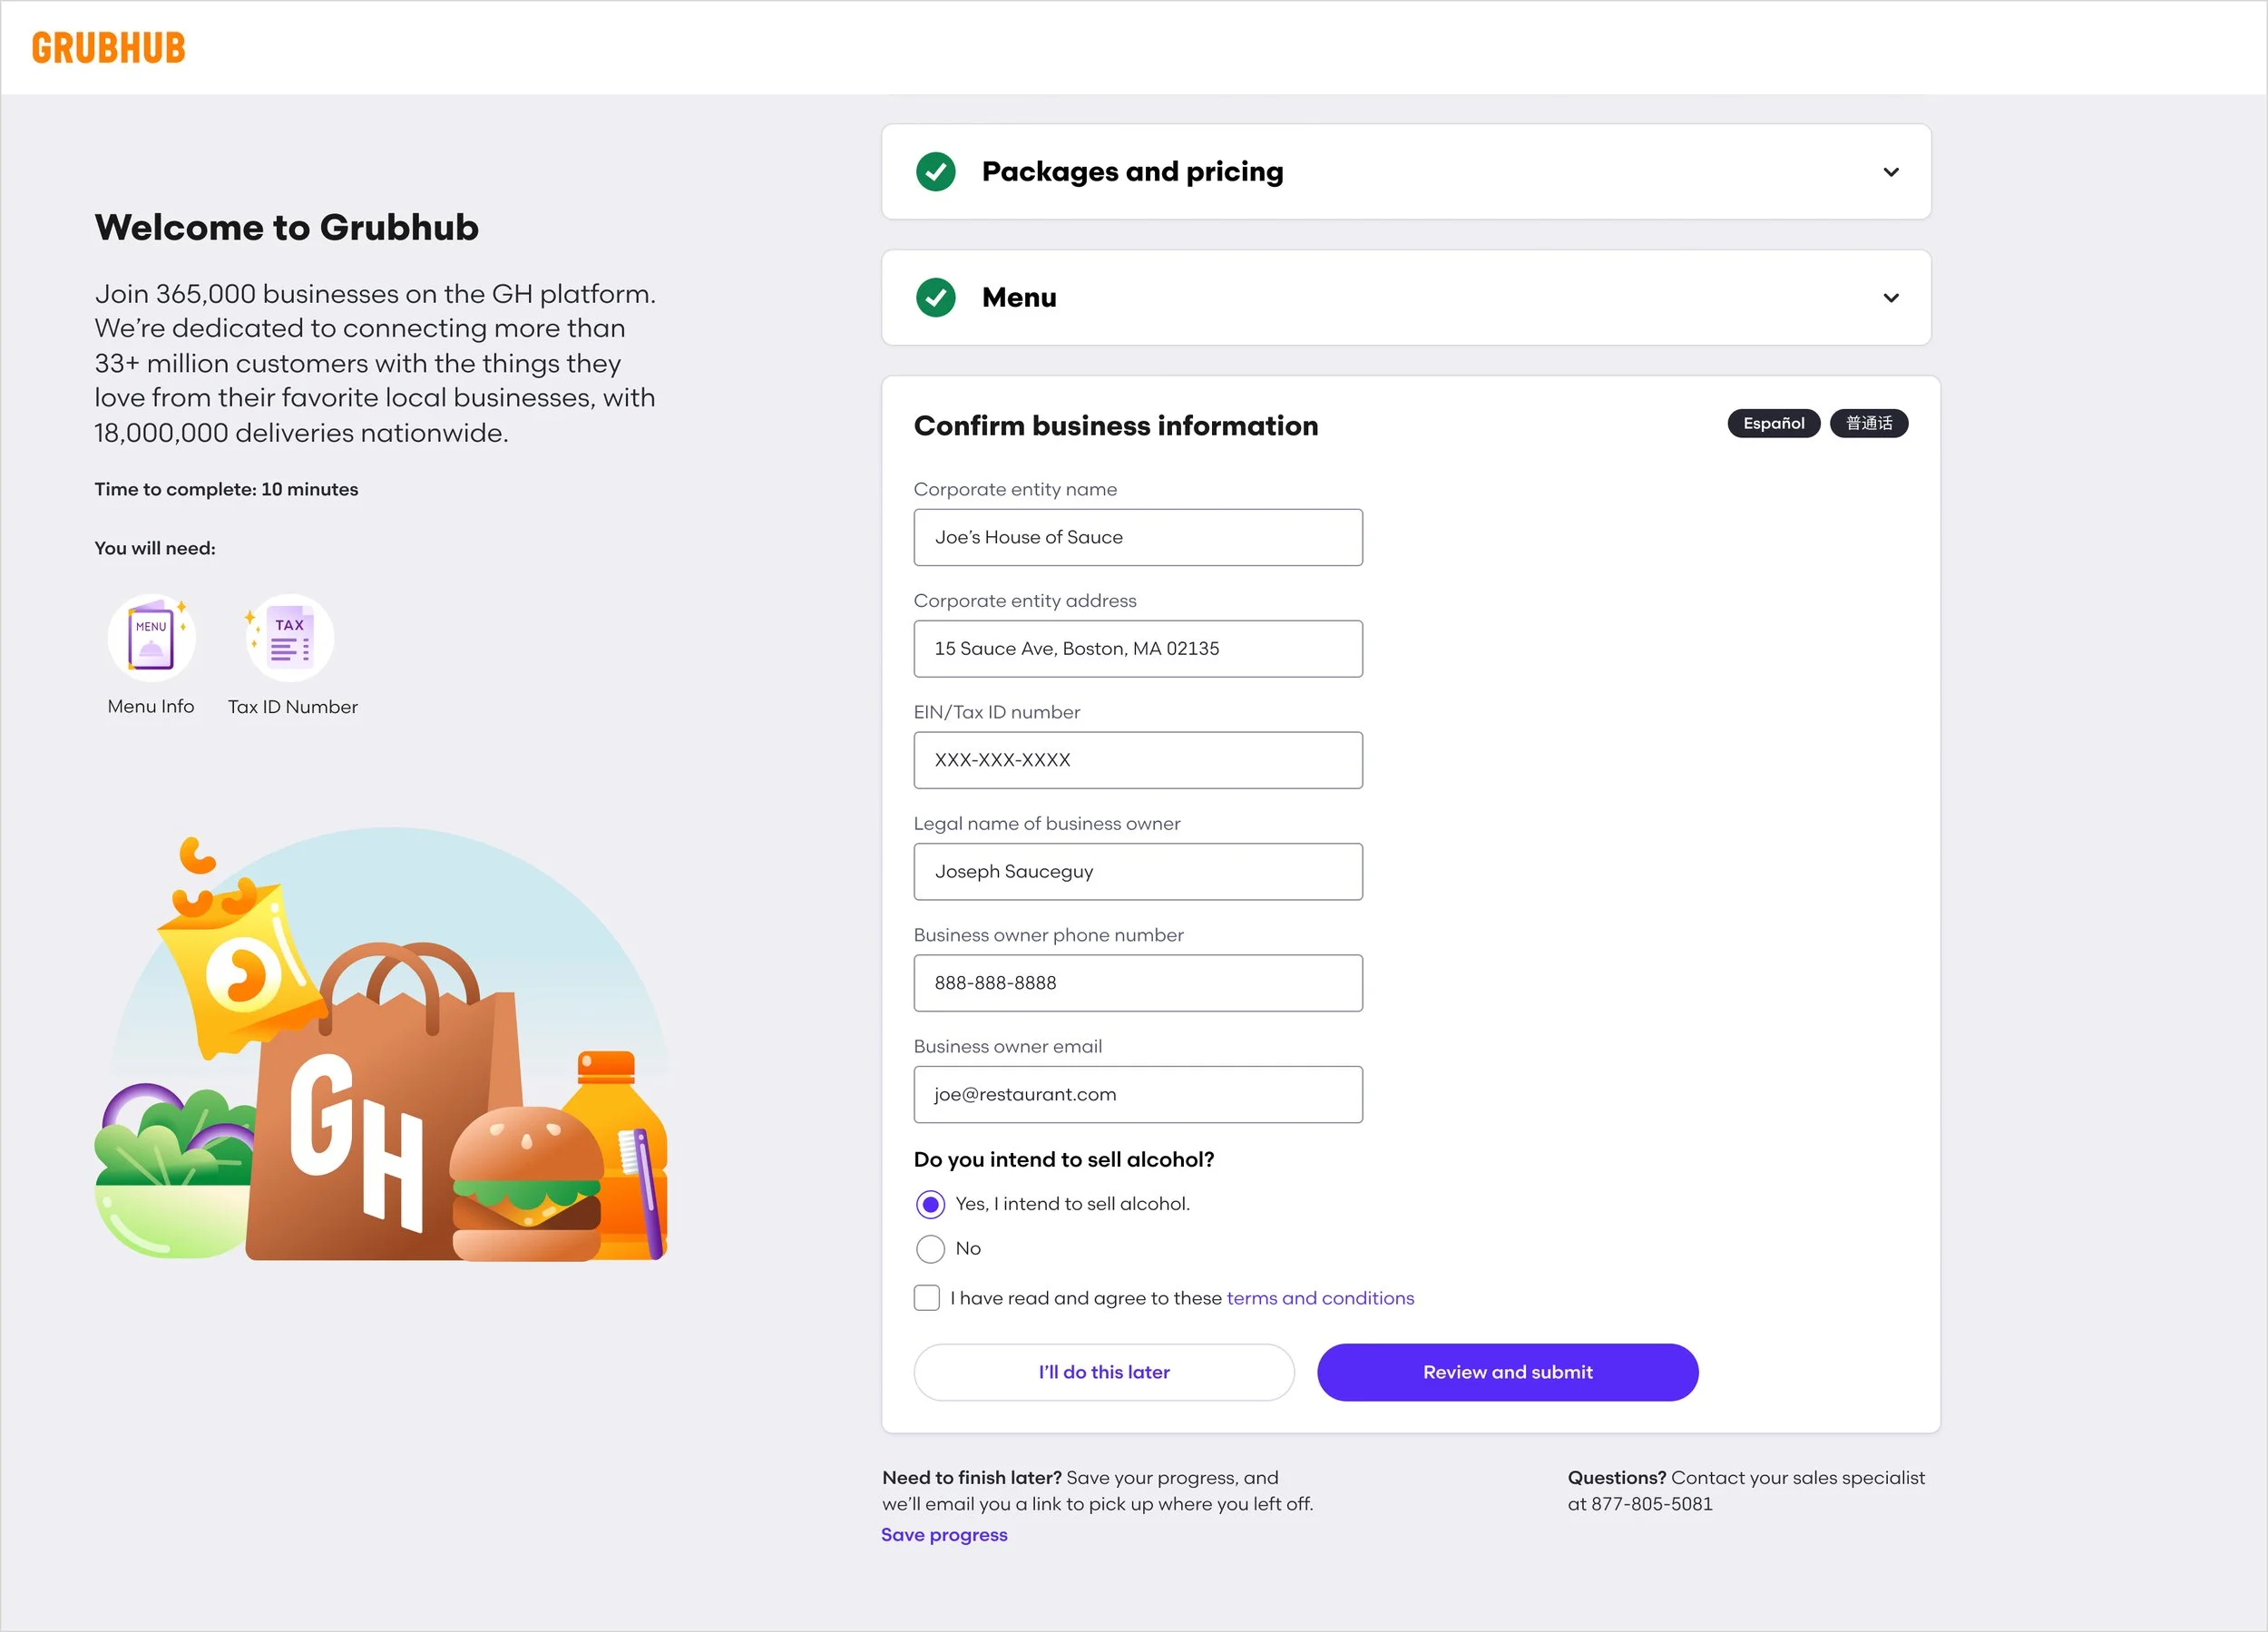Focus the EIN/Tax ID number field
The image size is (2268, 1632).
click(1137, 760)
